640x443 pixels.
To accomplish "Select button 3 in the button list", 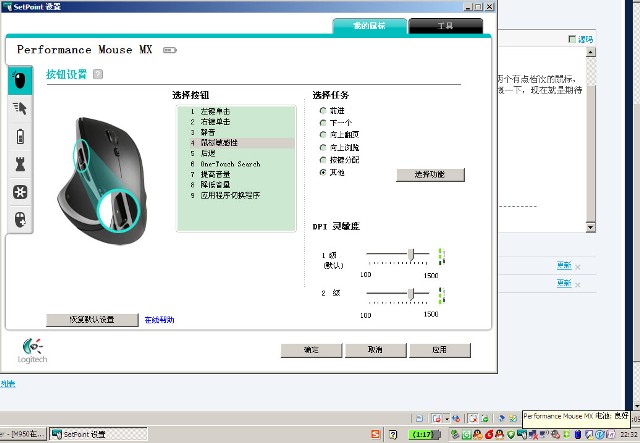I will (x=236, y=132).
